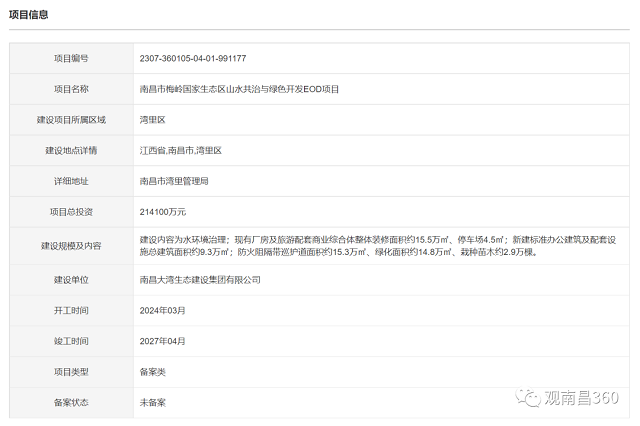640x426 pixels.
Task: Click the 观南昌360 watermark text
Action: 582,399
